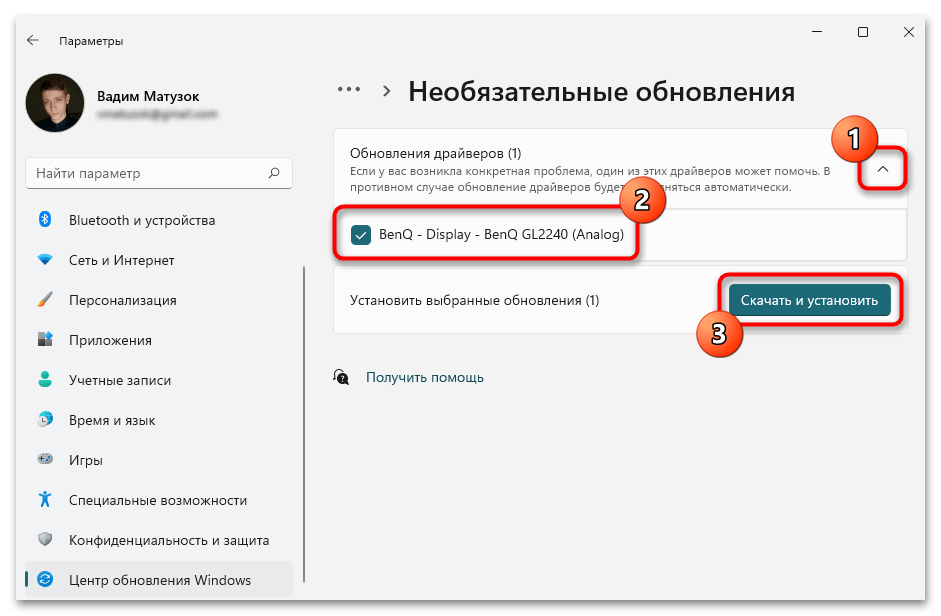
Task: Click the Apps icon in sidebar
Action: 45,340
